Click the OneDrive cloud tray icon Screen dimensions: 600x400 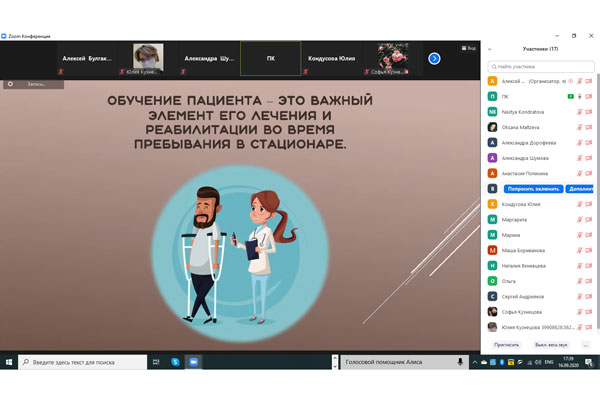click(484, 362)
